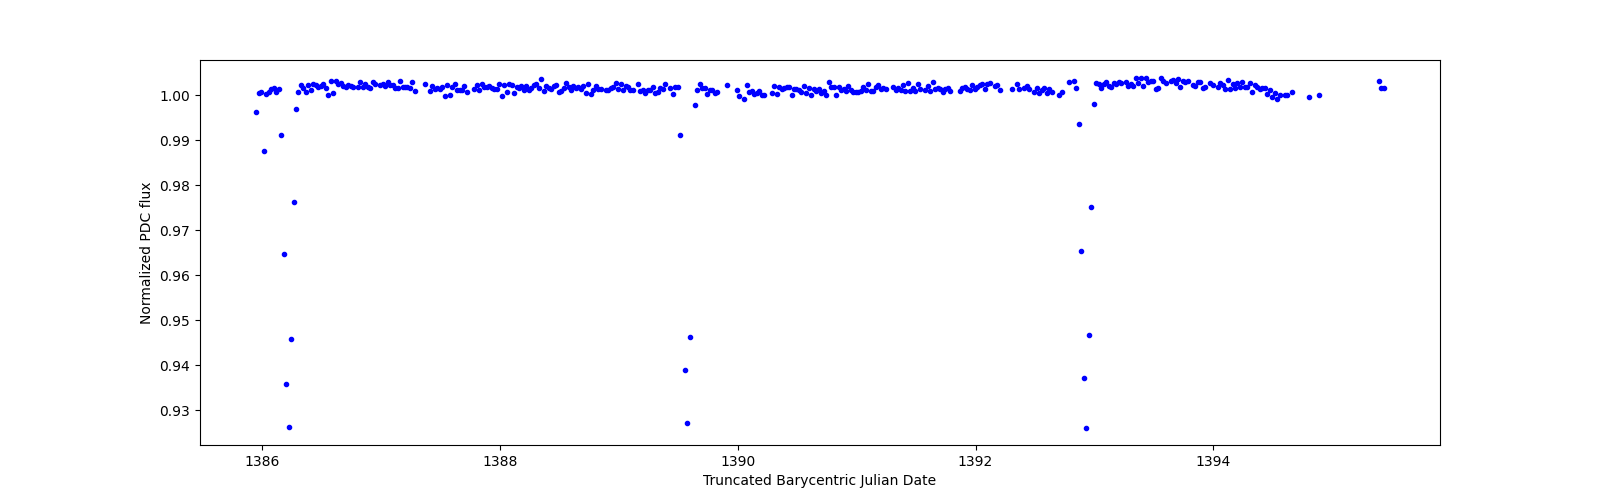Click the x-axis tick label 1388

500,461
